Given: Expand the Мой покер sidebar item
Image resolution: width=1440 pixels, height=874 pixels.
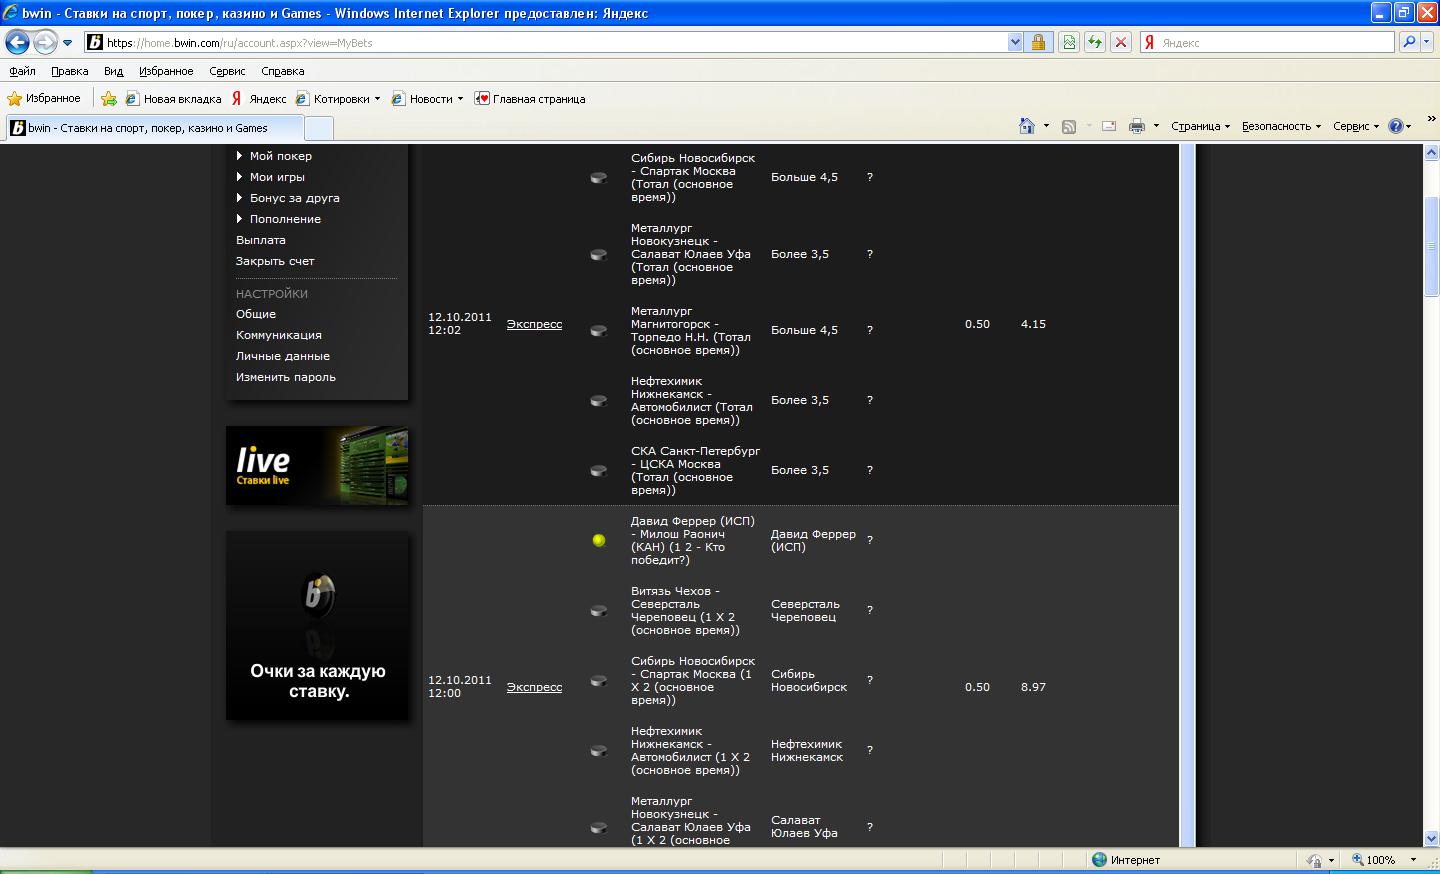Looking at the screenshot, I should [280, 156].
